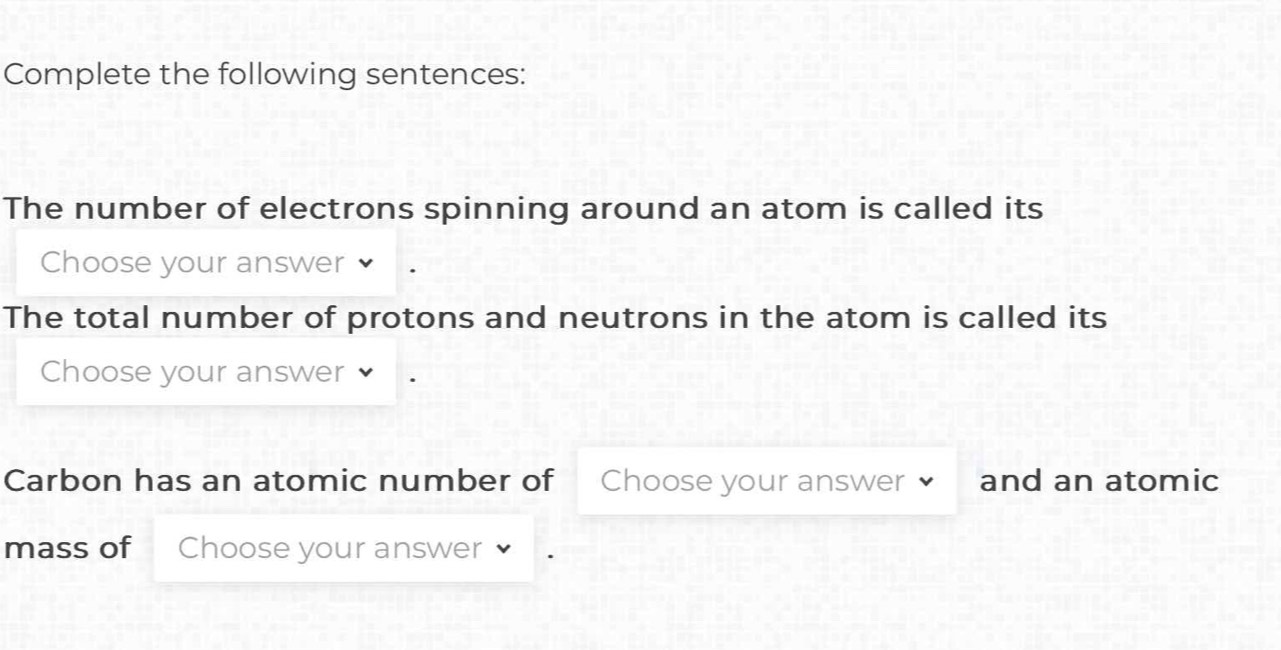Expand the answer selector in the carbon sentence

[765, 480]
